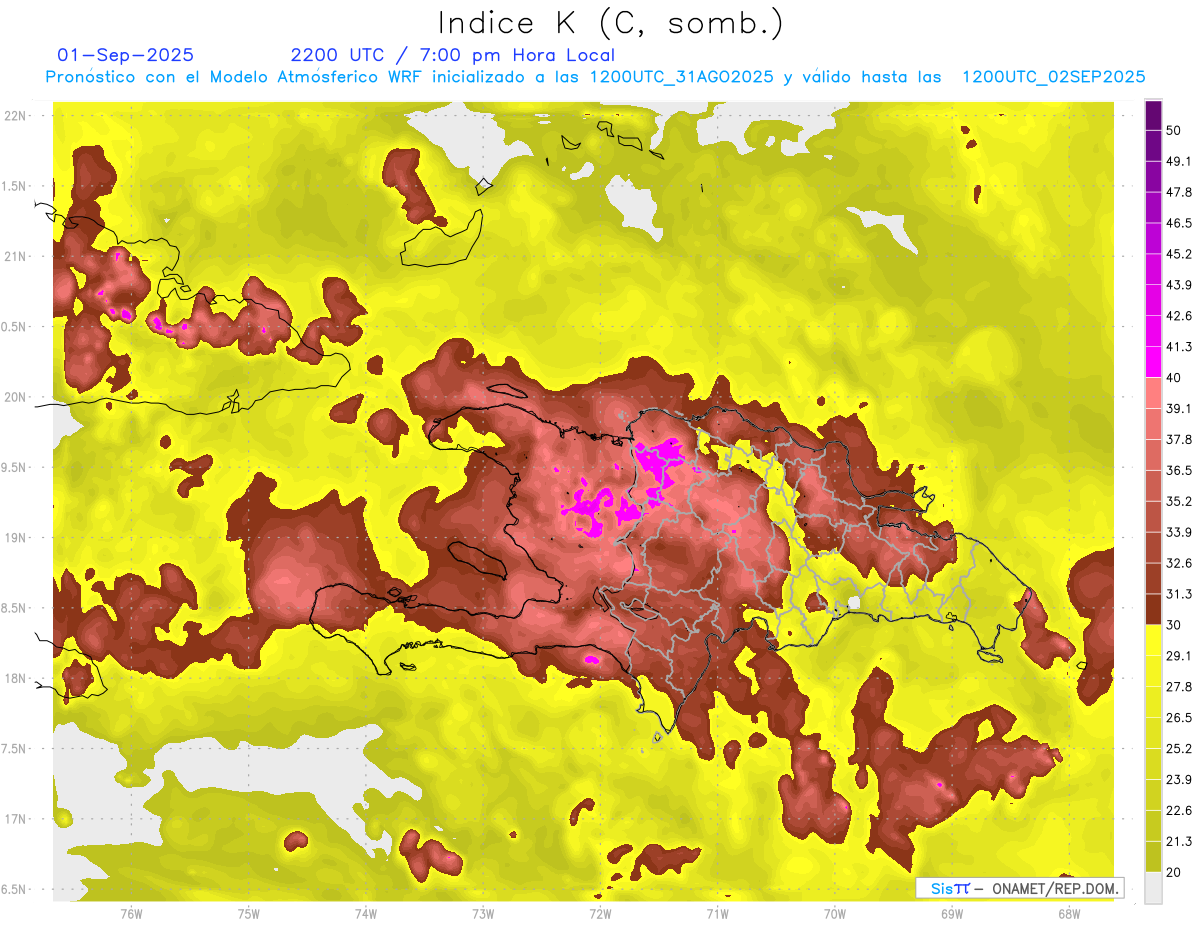The image size is (1200, 927).
Task: Click the longitude label "72W"
Action: 600,914
